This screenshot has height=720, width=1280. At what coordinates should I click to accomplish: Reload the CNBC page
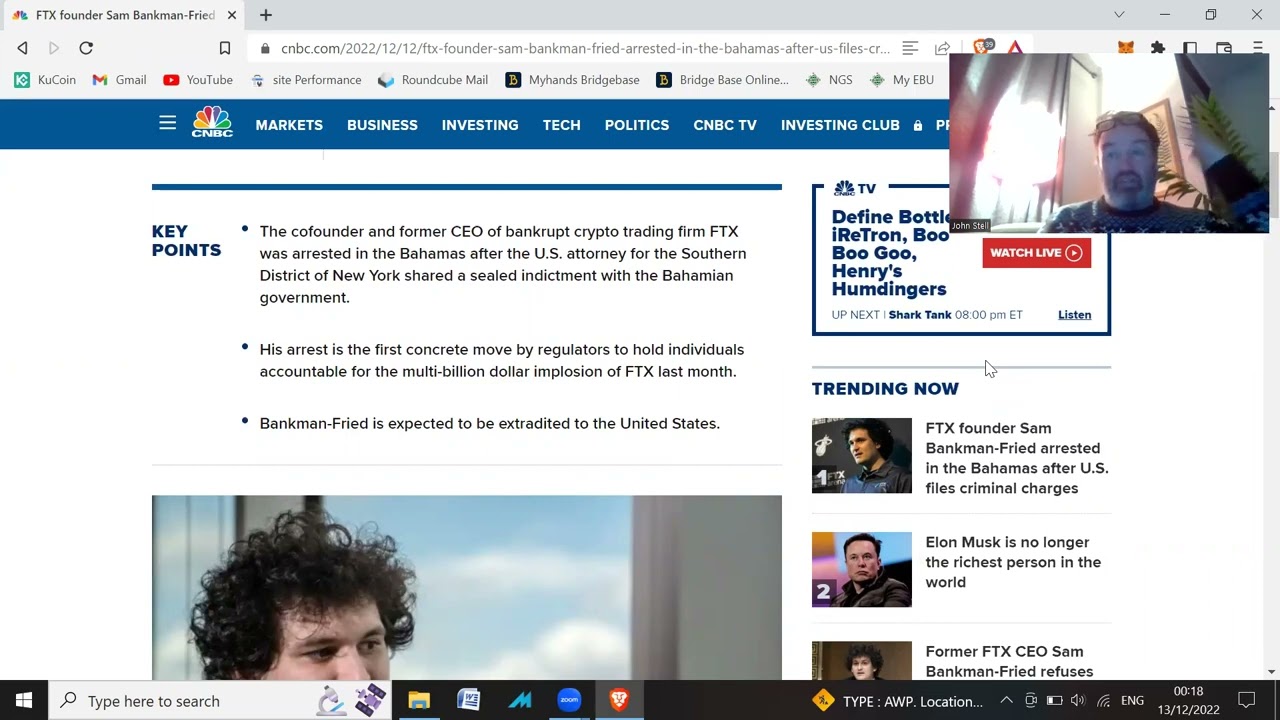[86, 48]
